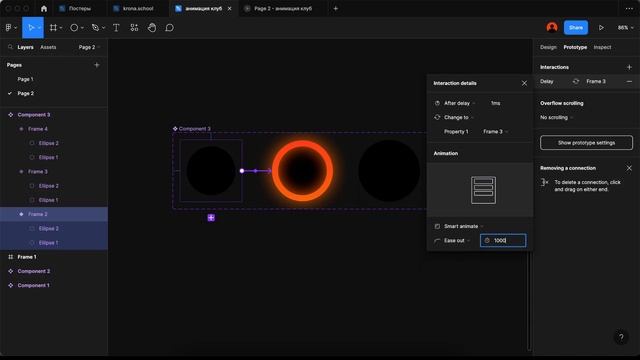The width and height of the screenshot is (640, 360).
Task: Select the Frame tool
Action: [x=53, y=28]
